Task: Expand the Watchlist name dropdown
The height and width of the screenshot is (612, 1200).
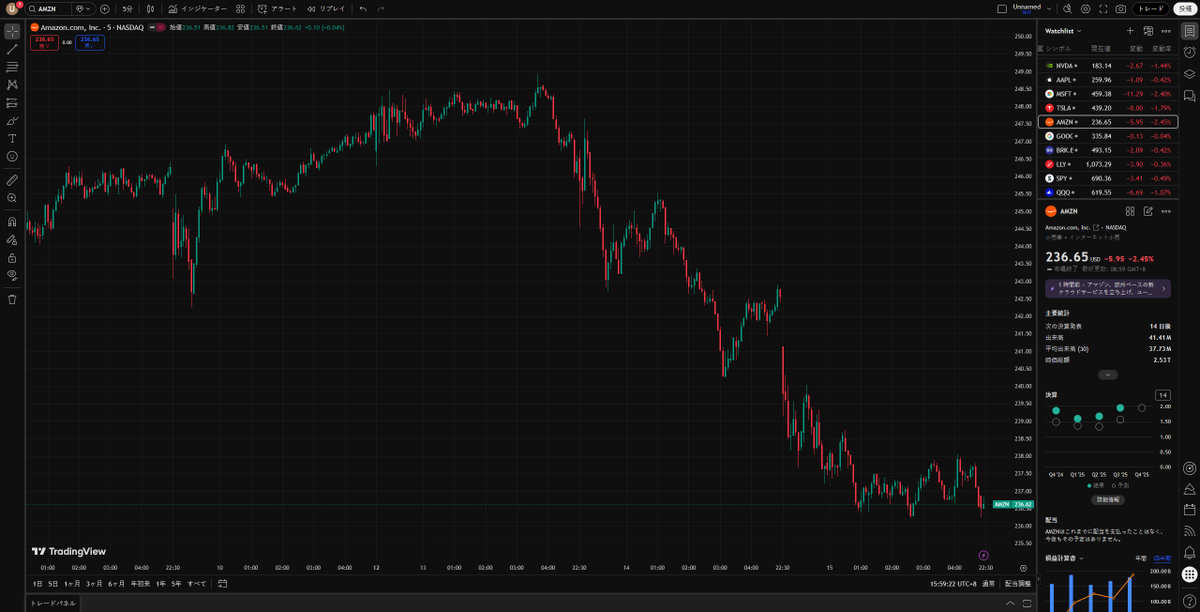Action: pos(1063,31)
